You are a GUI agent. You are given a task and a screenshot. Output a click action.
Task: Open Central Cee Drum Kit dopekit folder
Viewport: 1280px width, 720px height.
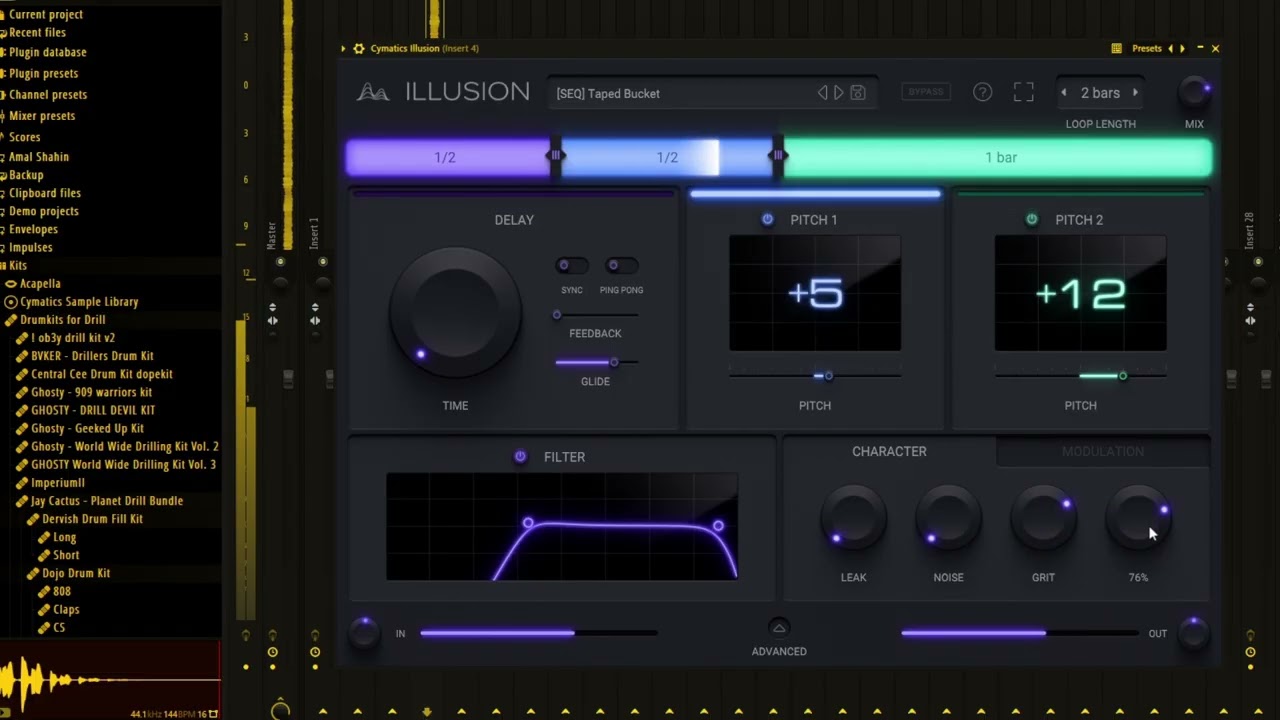101,374
